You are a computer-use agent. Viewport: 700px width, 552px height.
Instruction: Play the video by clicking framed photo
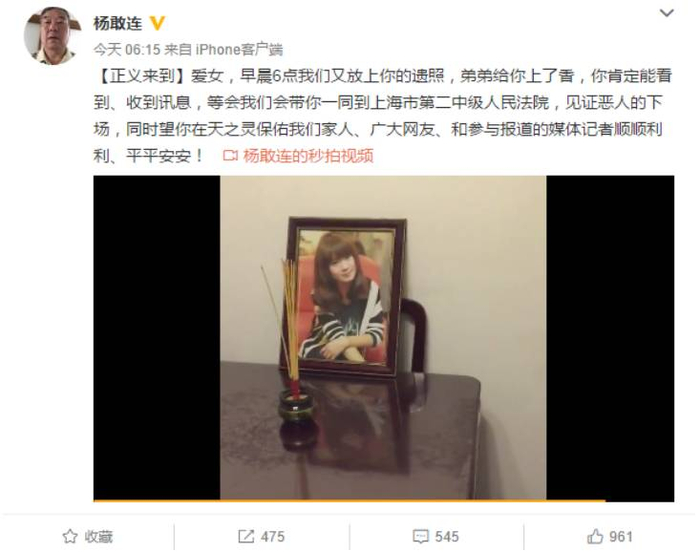[x=346, y=297]
